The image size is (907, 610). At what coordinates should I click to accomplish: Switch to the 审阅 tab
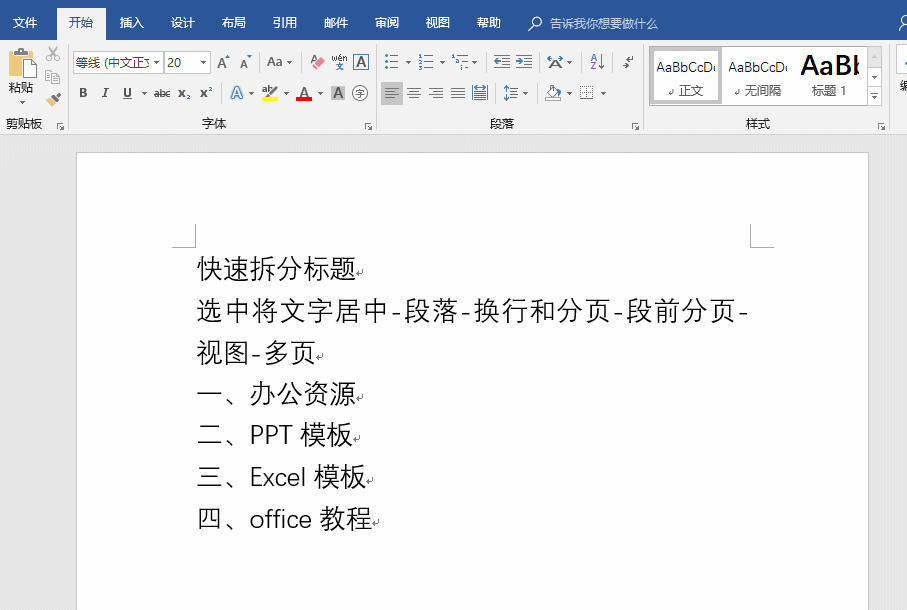click(386, 23)
